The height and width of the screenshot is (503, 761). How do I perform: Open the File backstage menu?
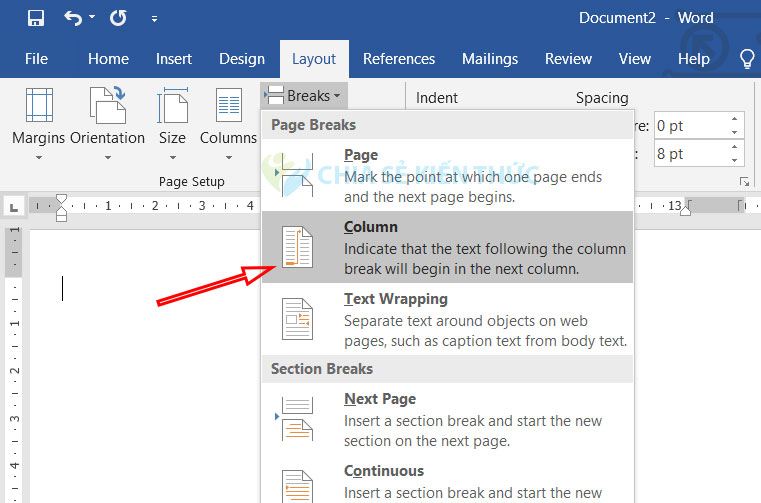point(36,59)
